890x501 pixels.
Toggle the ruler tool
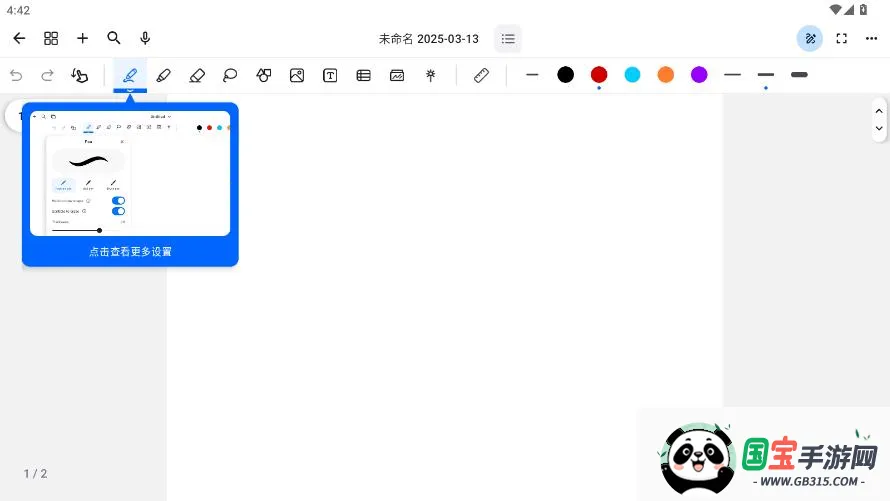click(x=481, y=75)
